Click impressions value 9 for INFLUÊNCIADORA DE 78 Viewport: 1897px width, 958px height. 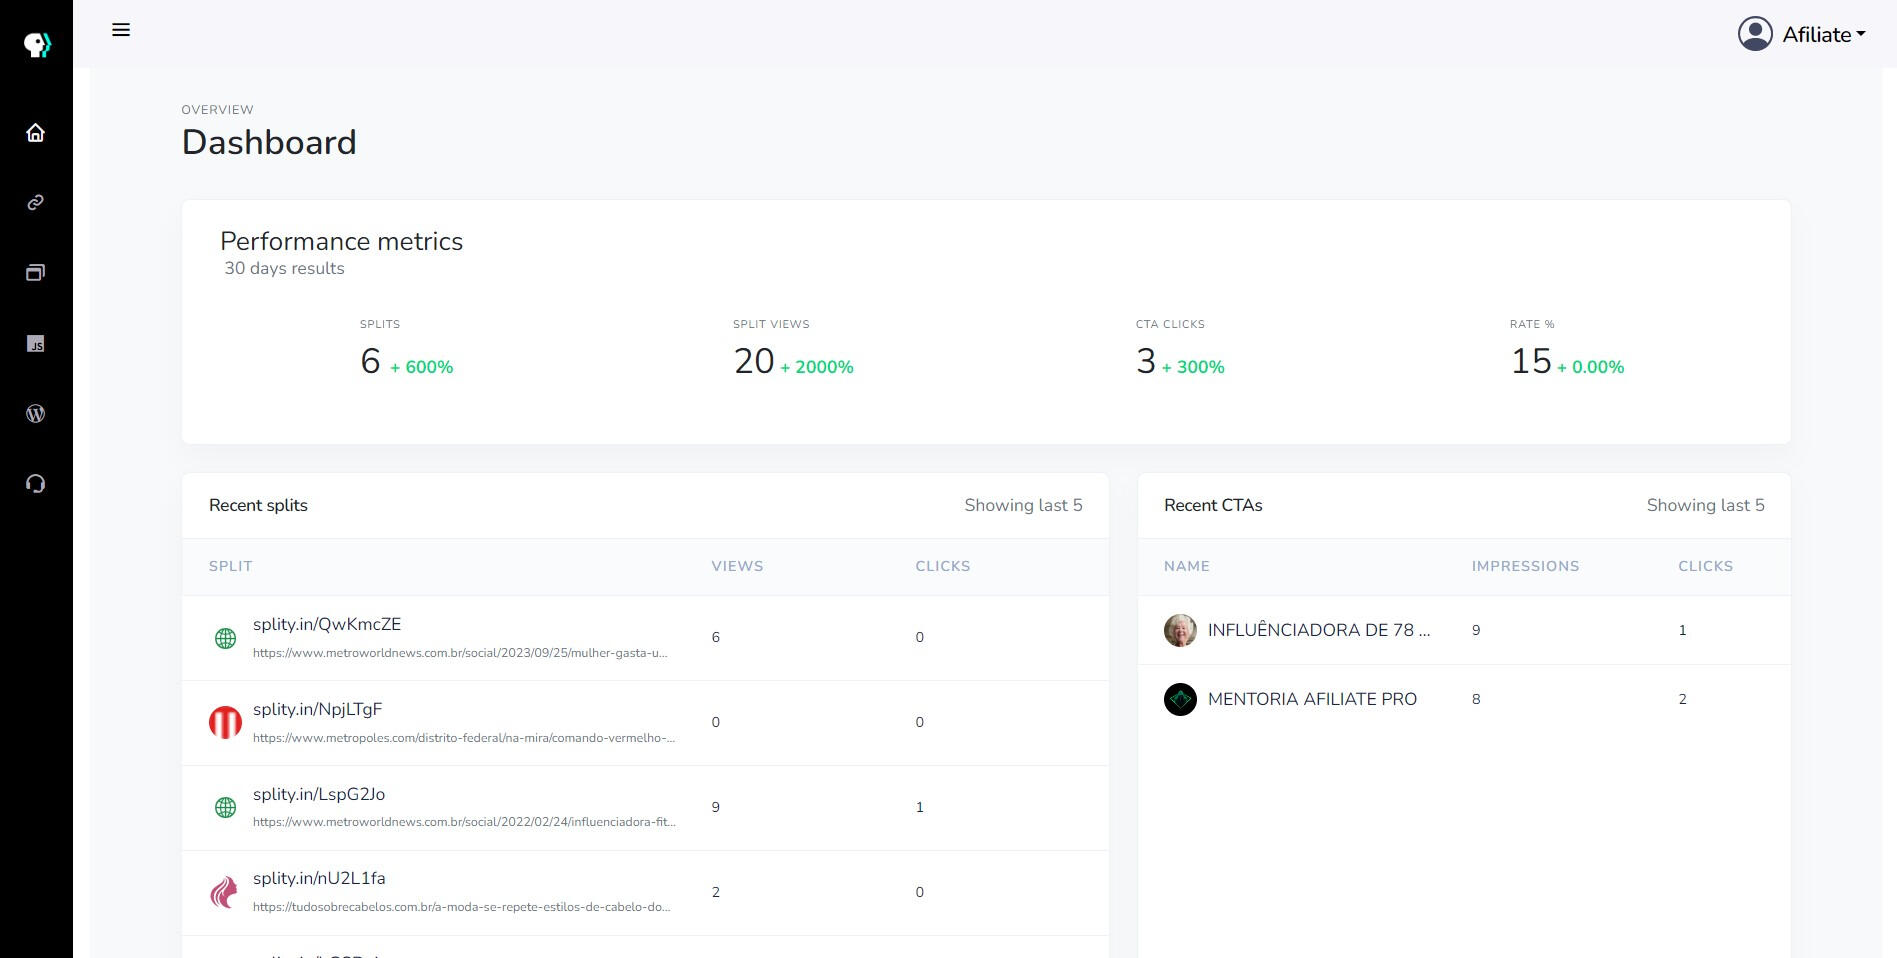coord(1476,630)
